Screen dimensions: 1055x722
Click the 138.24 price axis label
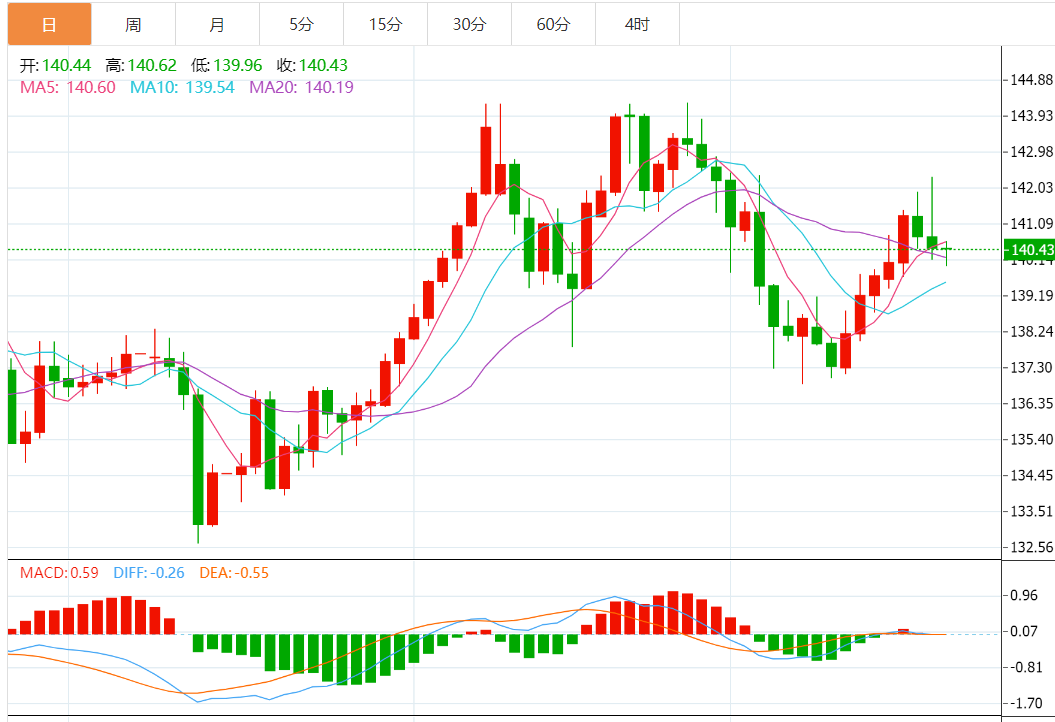click(1031, 331)
